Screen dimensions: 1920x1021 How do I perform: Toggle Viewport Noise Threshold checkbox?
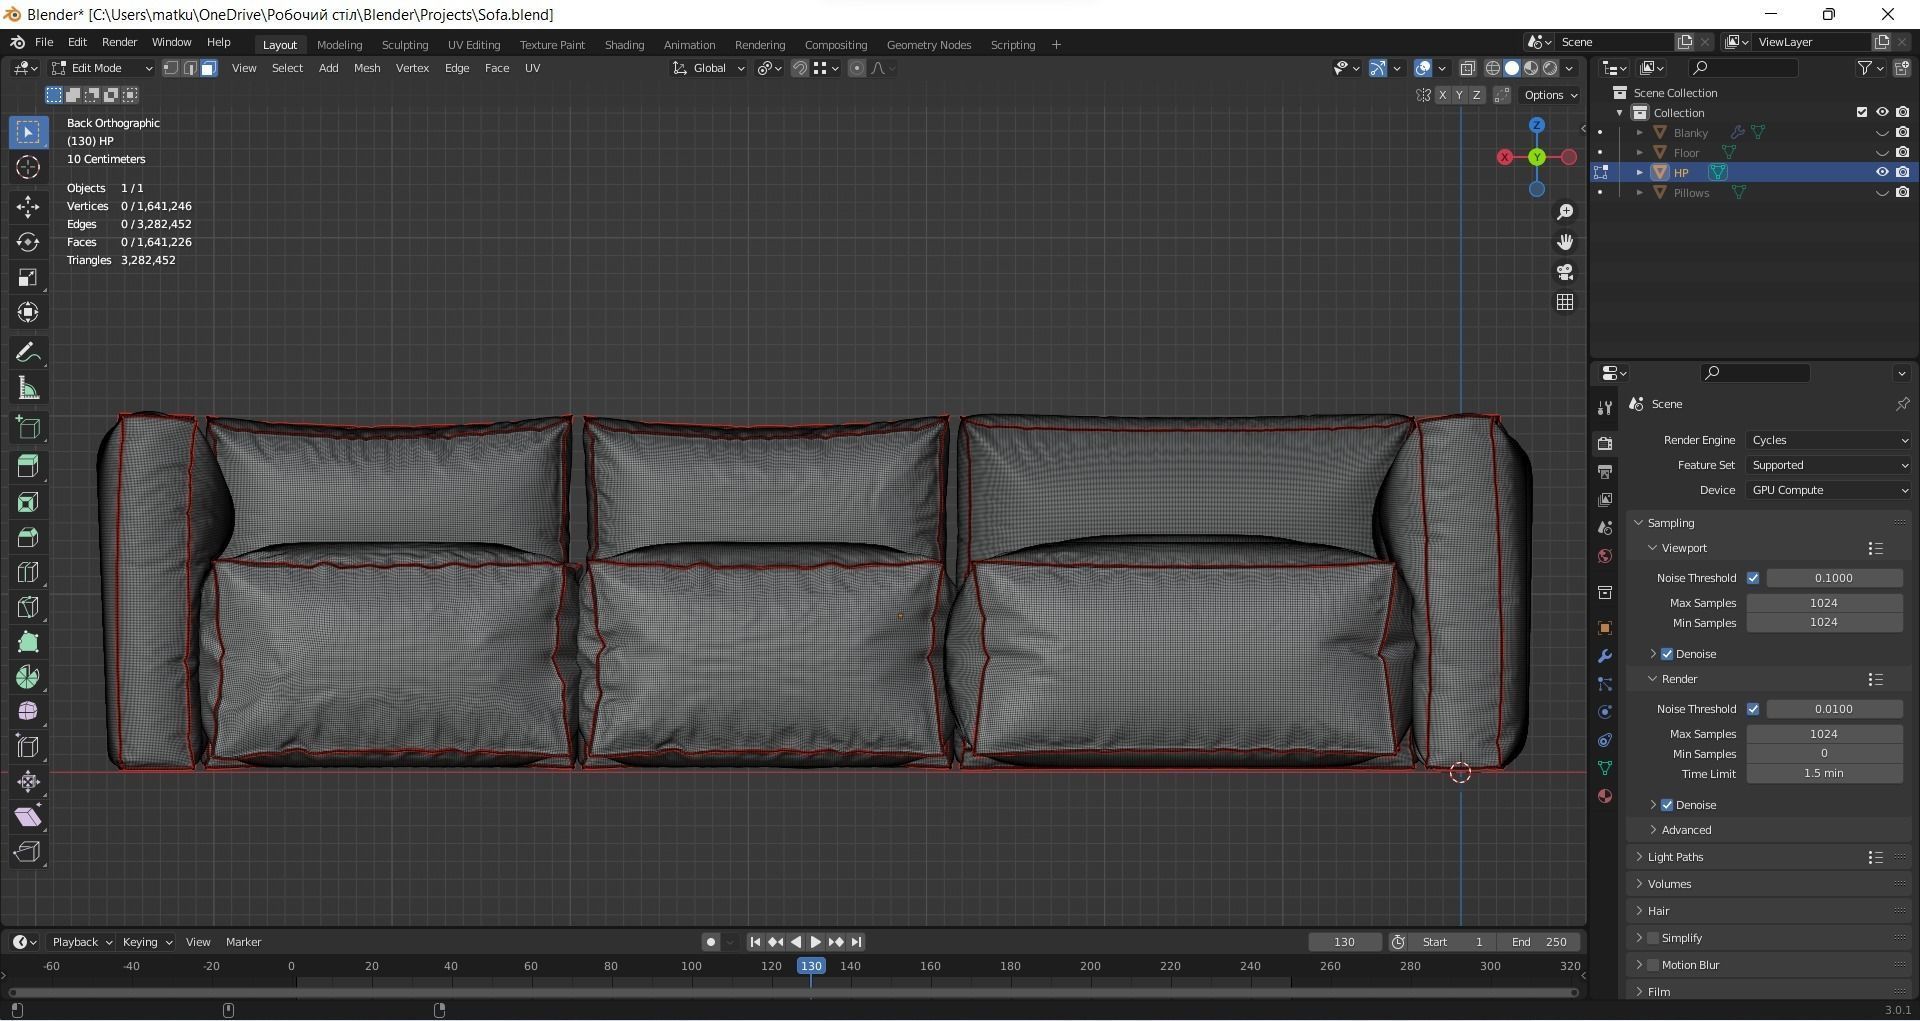pyautogui.click(x=1753, y=578)
